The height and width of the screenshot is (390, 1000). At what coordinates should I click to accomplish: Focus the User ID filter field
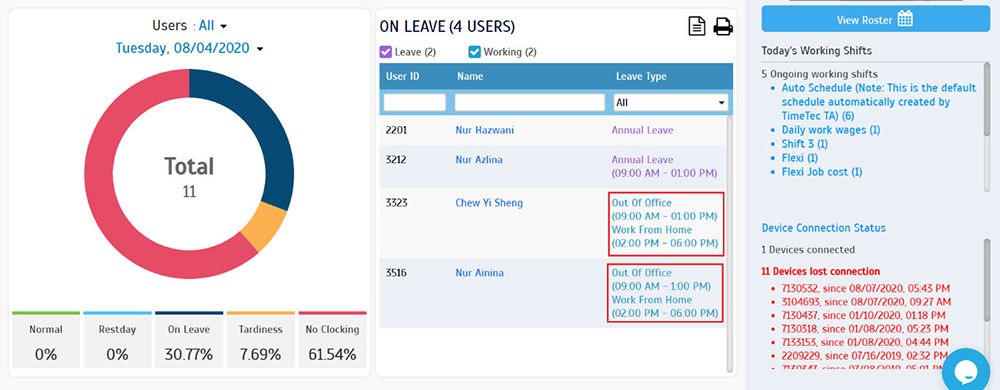415,102
